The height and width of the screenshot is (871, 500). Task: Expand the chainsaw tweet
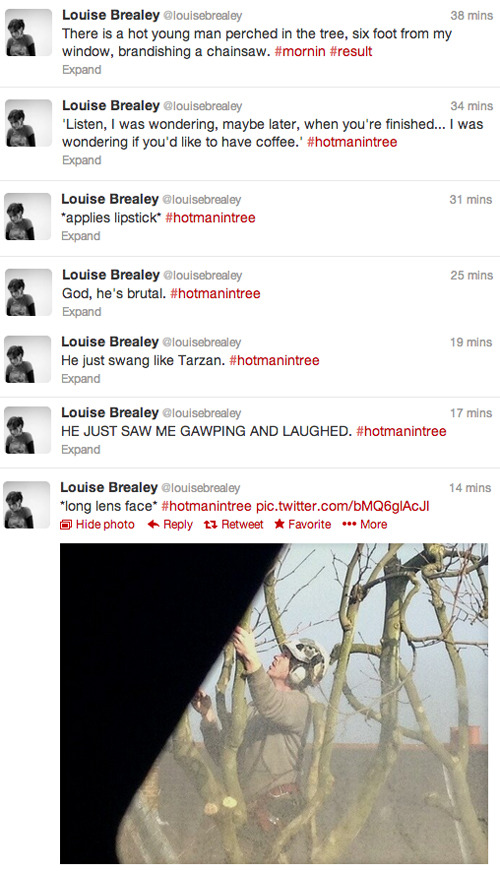[82, 70]
